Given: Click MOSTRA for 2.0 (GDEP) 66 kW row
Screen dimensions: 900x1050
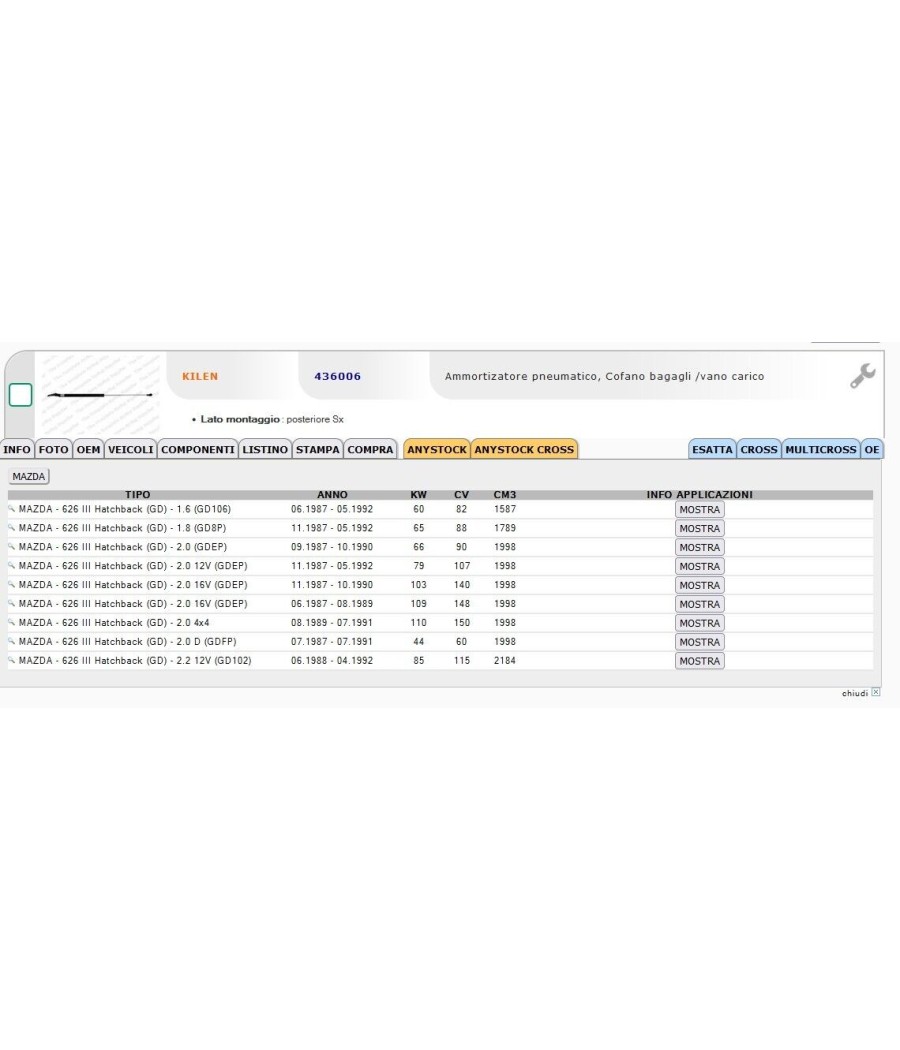Looking at the screenshot, I should coord(700,547).
